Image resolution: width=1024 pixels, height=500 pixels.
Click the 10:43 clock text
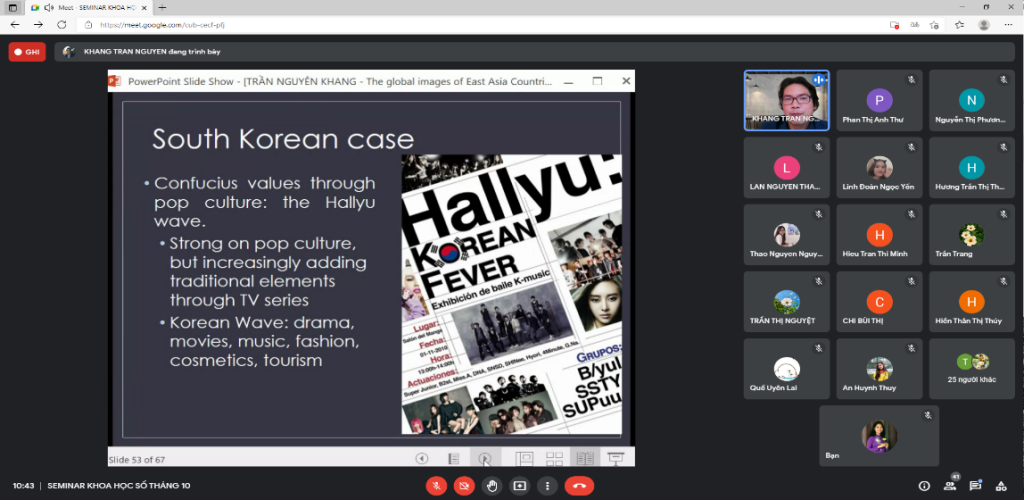(x=24, y=486)
